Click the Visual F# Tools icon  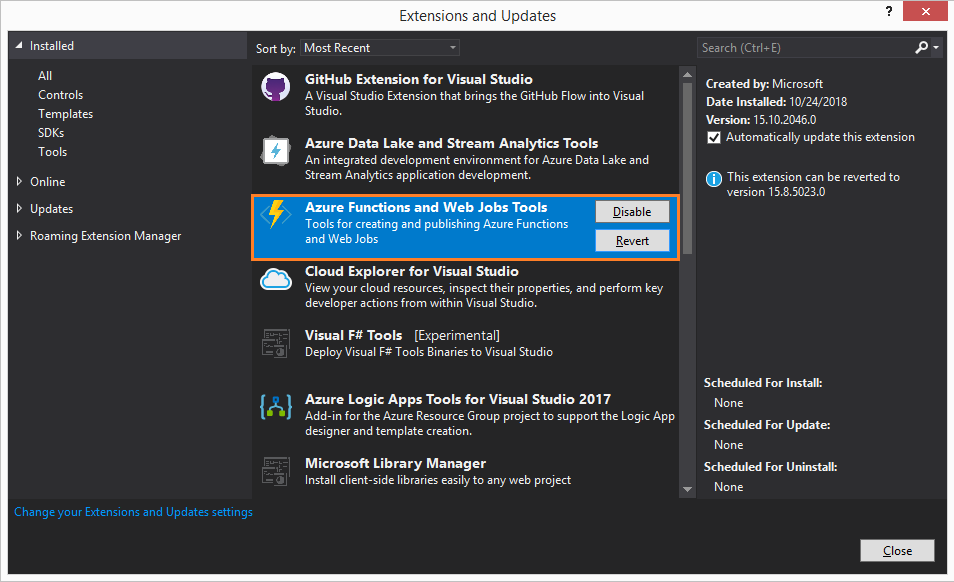[276, 343]
